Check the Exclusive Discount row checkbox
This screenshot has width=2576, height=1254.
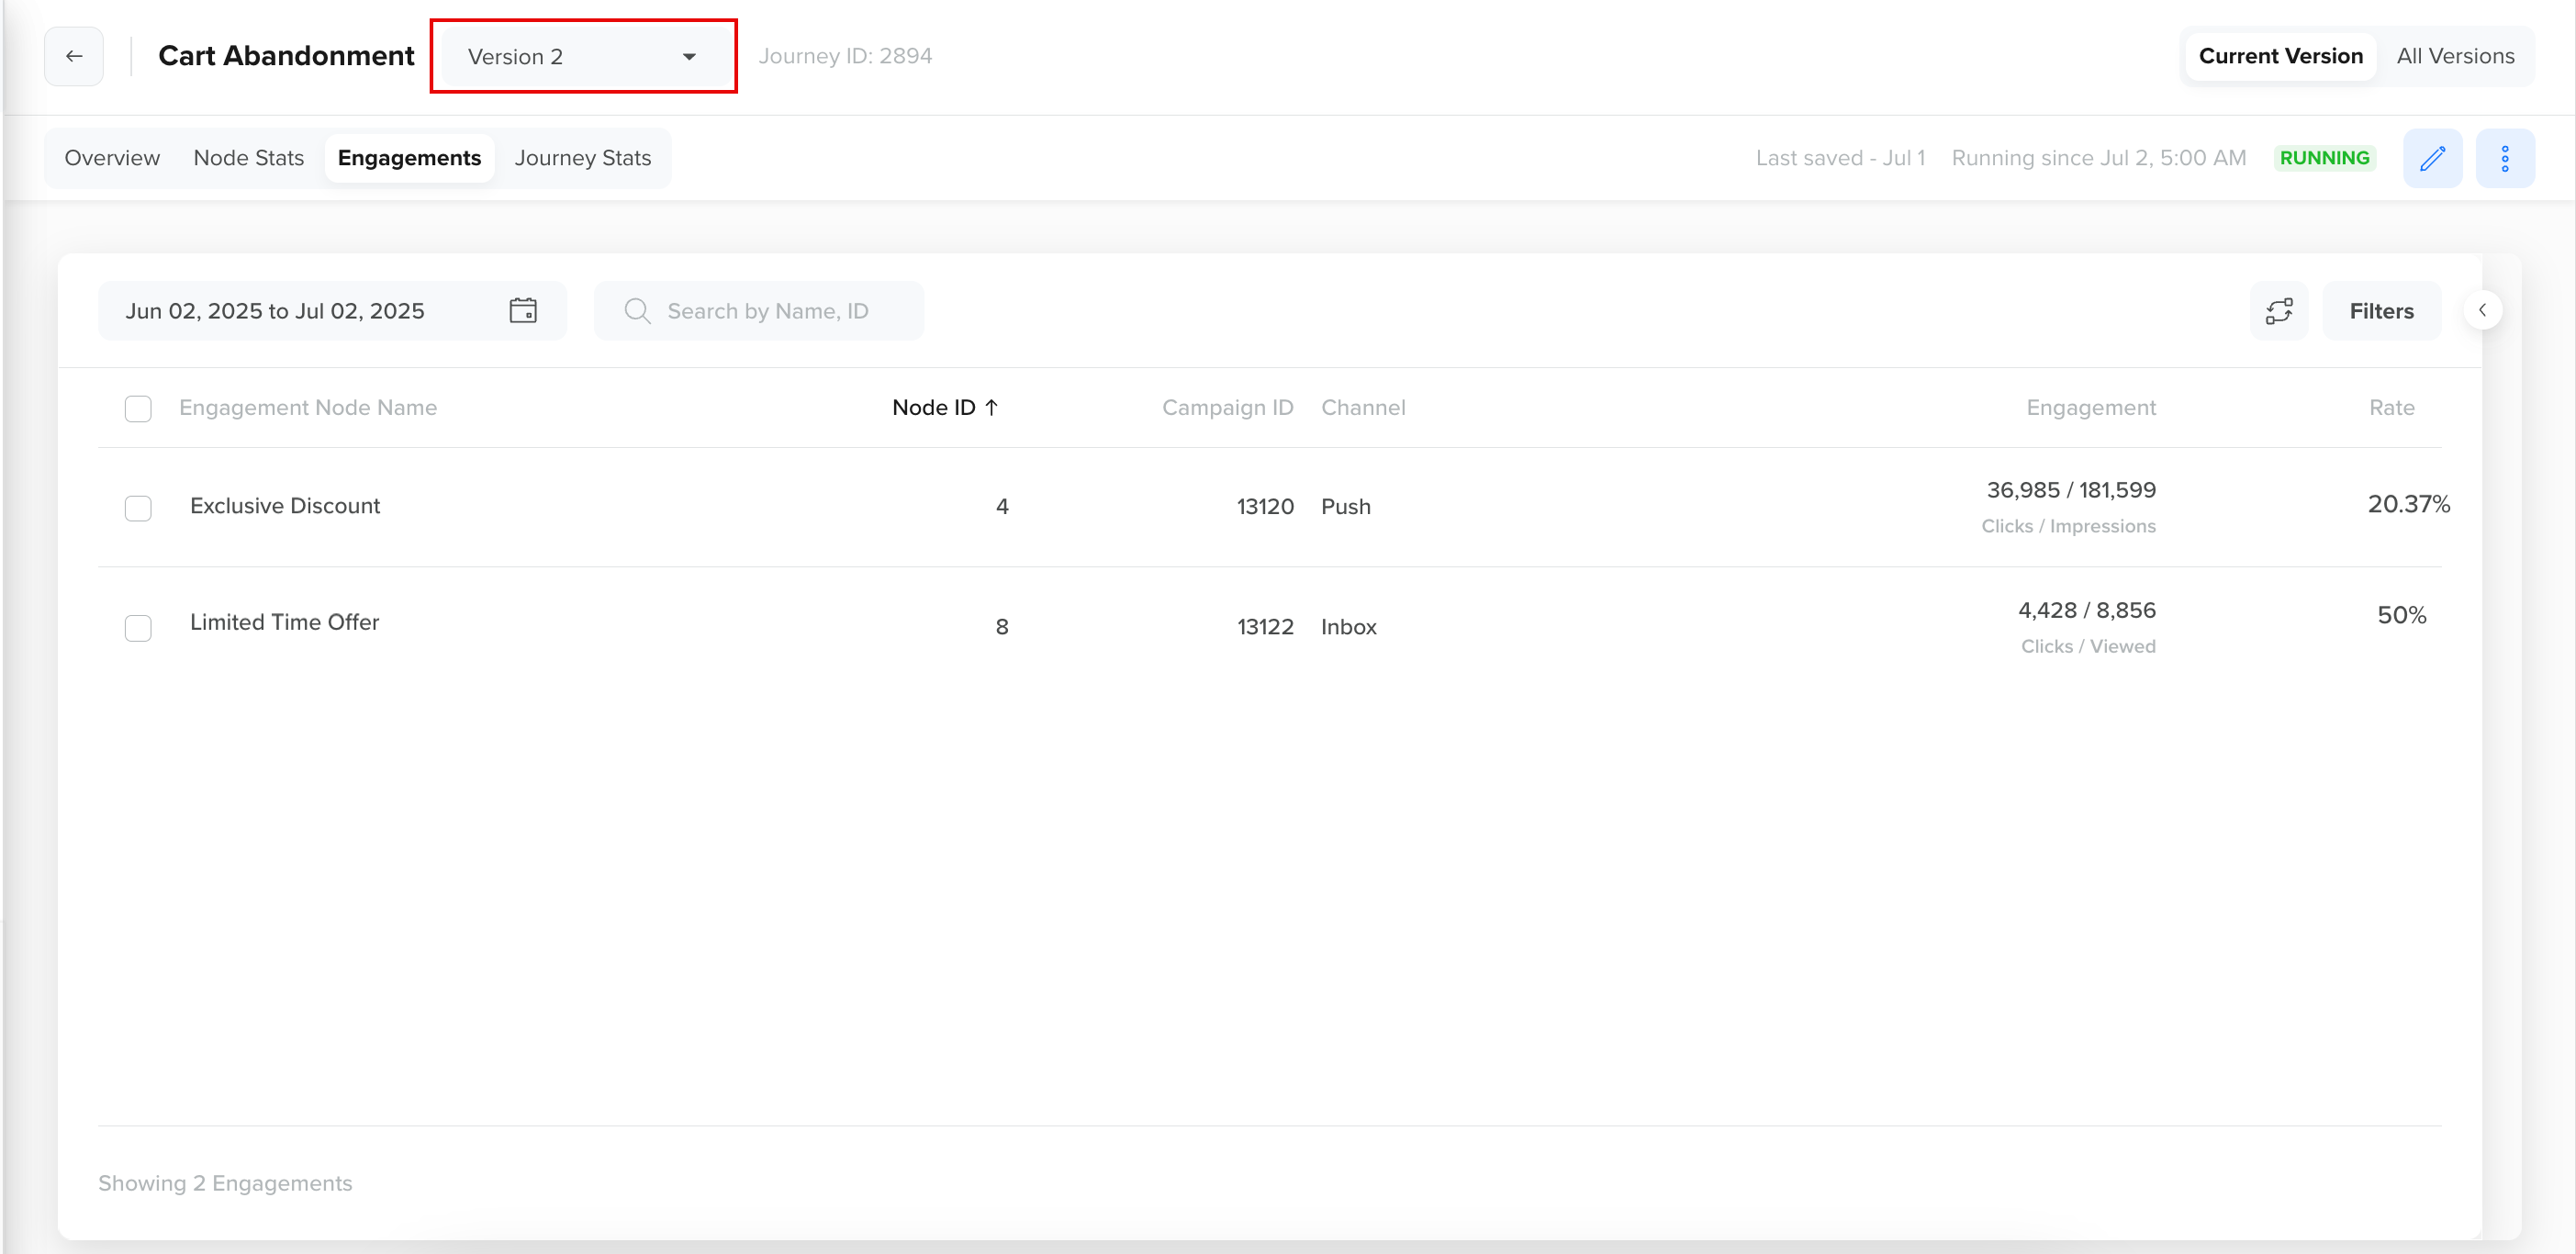(x=138, y=508)
